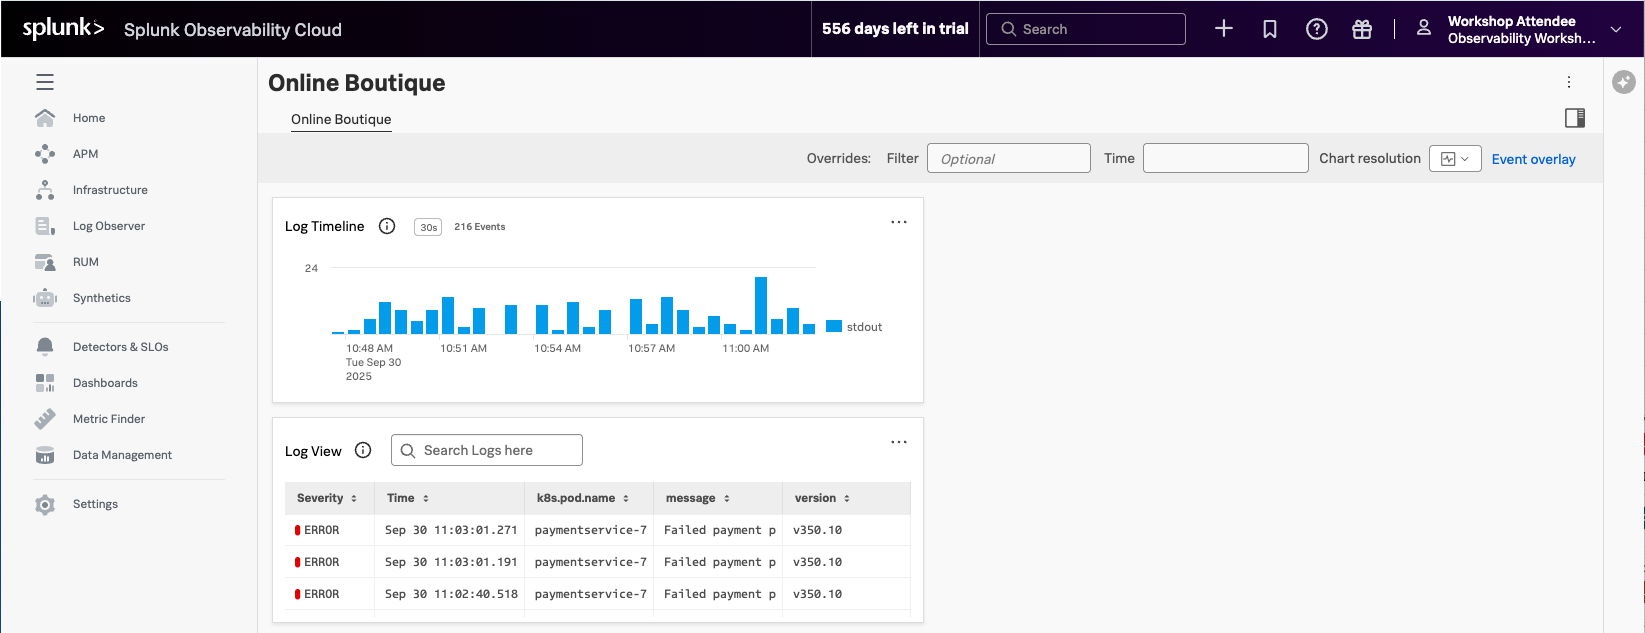Click the Event overlay link
Image resolution: width=1645 pixels, height=633 pixels.
(1533, 159)
